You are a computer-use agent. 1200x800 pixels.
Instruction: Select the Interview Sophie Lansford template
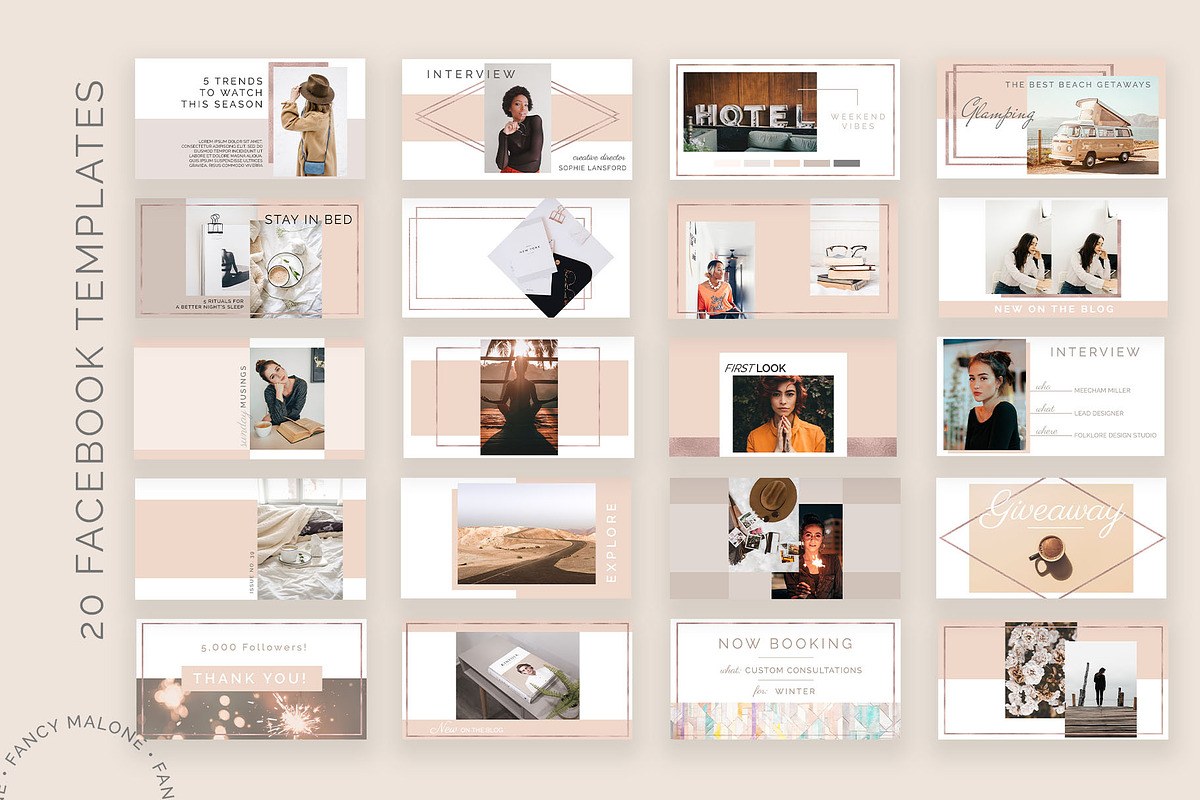pyautogui.click(x=517, y=119)
